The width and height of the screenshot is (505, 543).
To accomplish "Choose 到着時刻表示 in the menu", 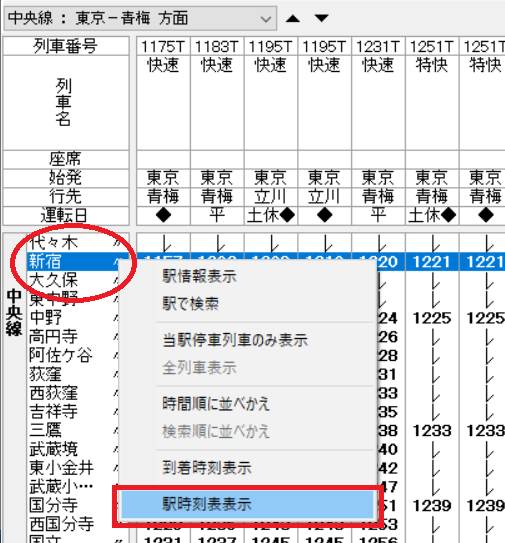I will pos(207,468).
